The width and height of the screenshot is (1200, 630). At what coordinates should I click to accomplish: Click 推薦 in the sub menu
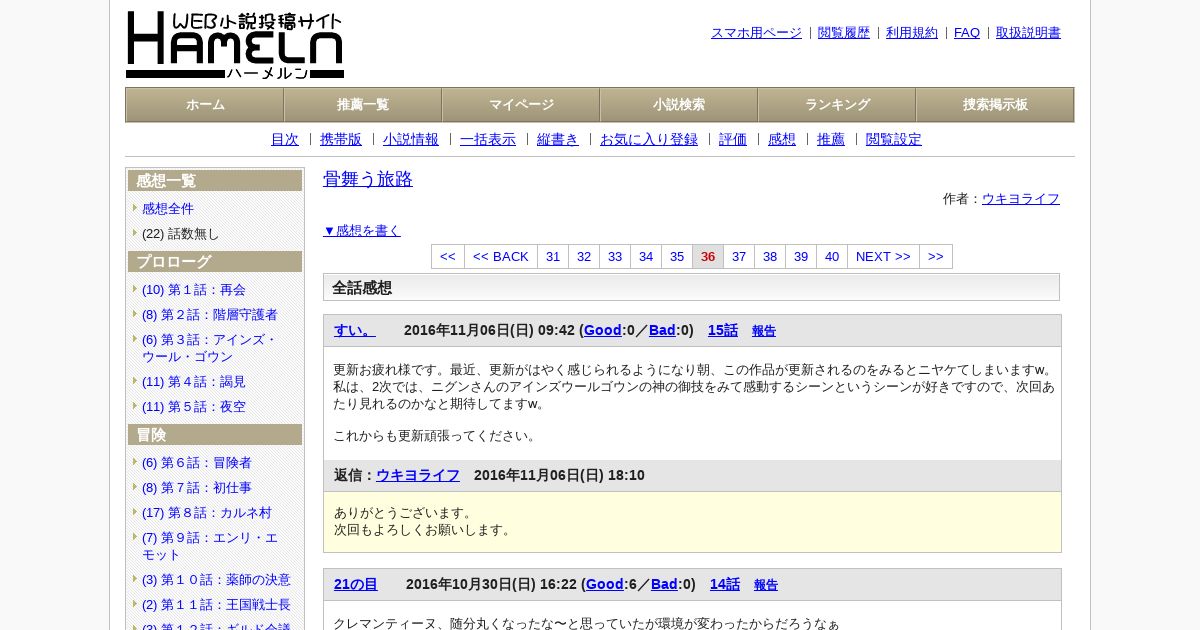point(831,139)
